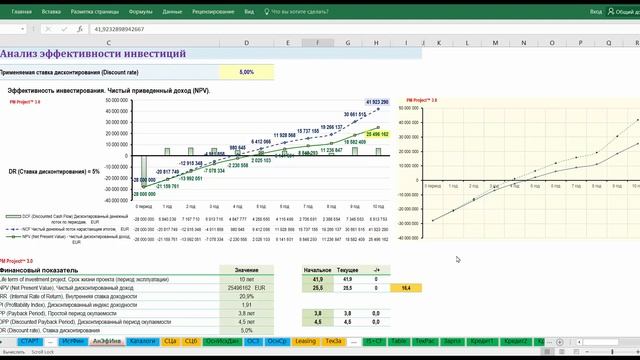This screenshot has width=640, height=360.
Task: Switch to the ОС3 sheet tab
Action: (253, 341)
